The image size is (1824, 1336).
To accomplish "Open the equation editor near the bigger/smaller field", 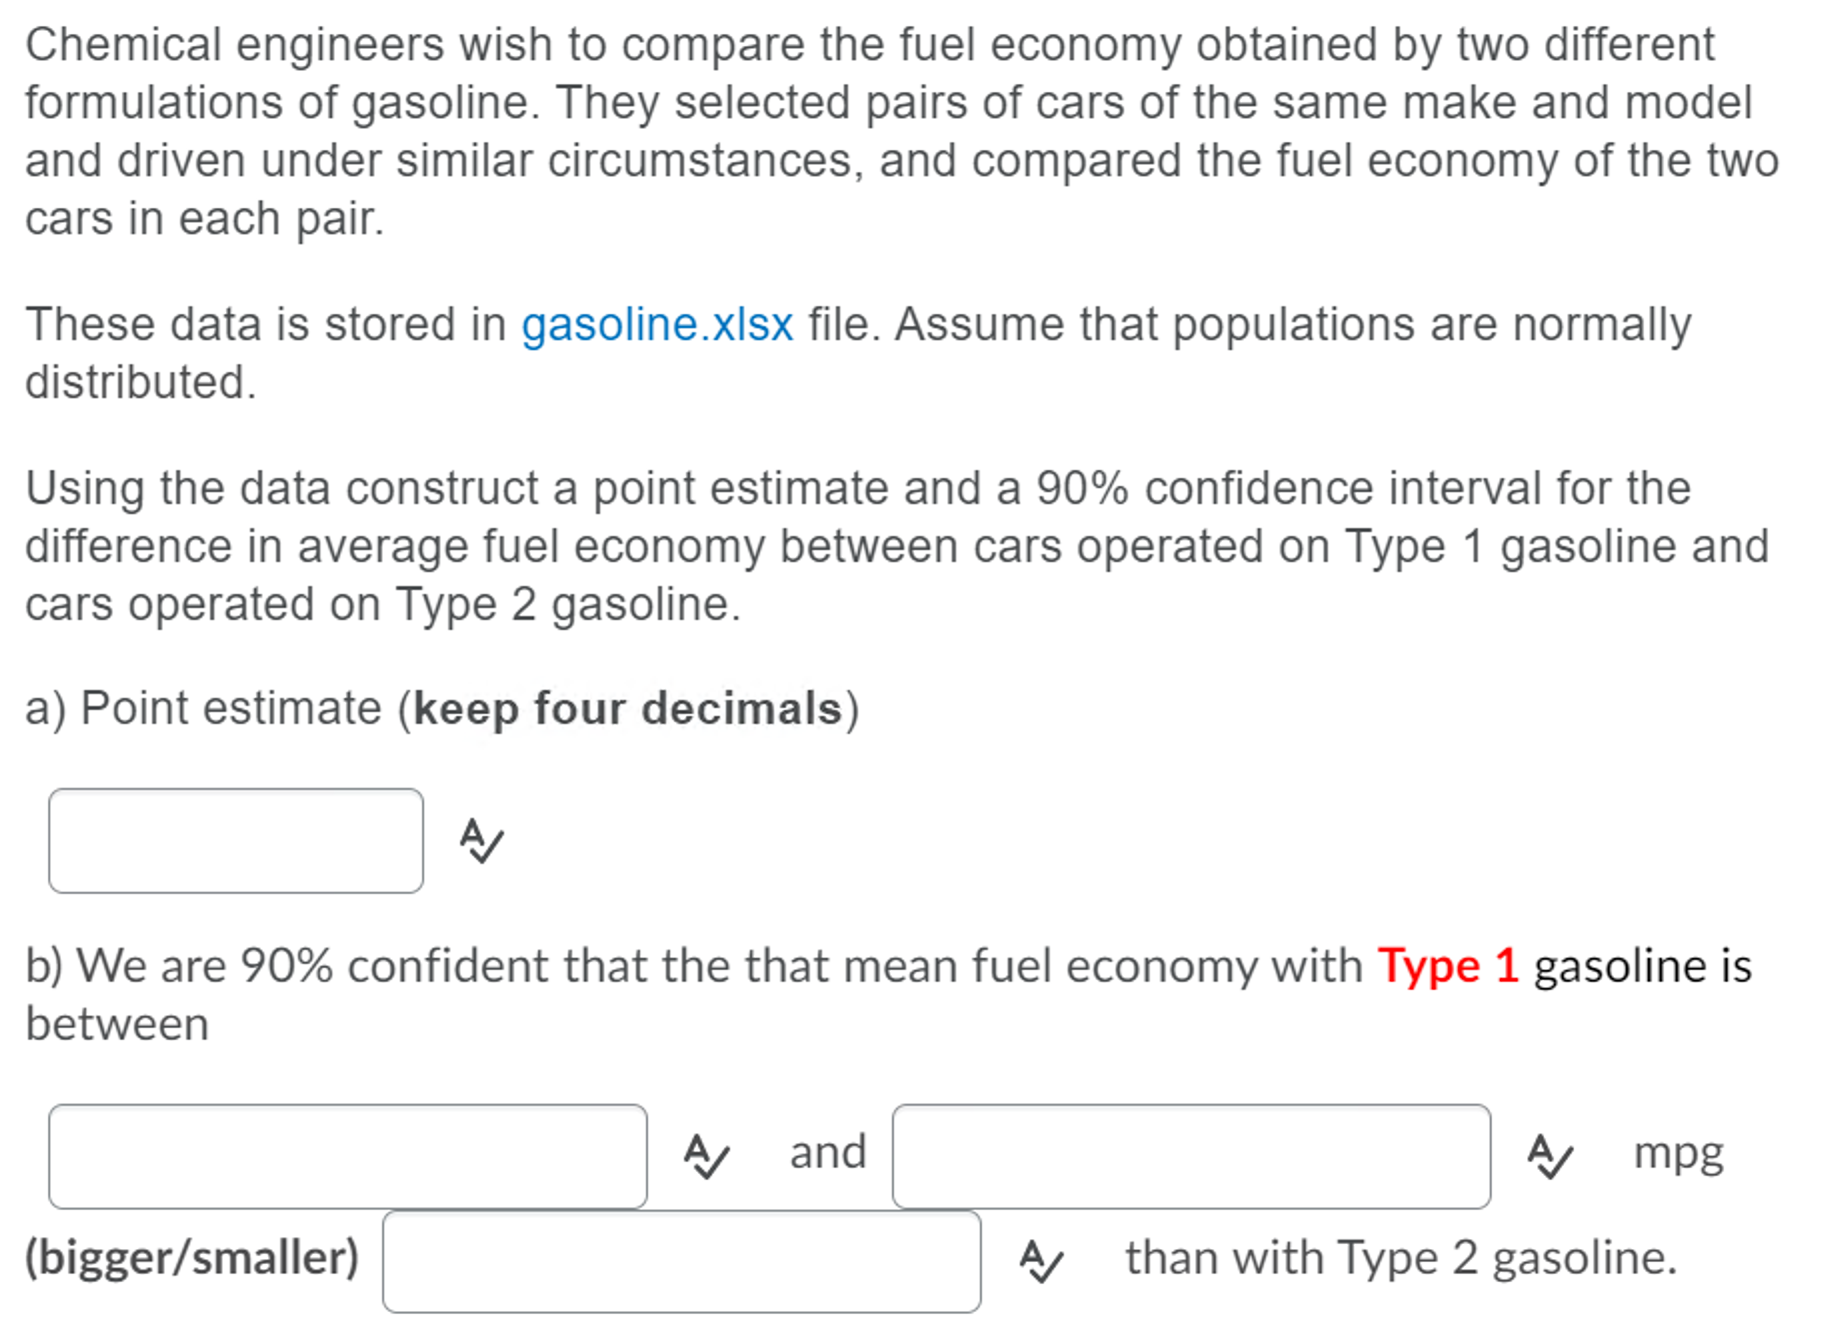I will [1040, 1260].
